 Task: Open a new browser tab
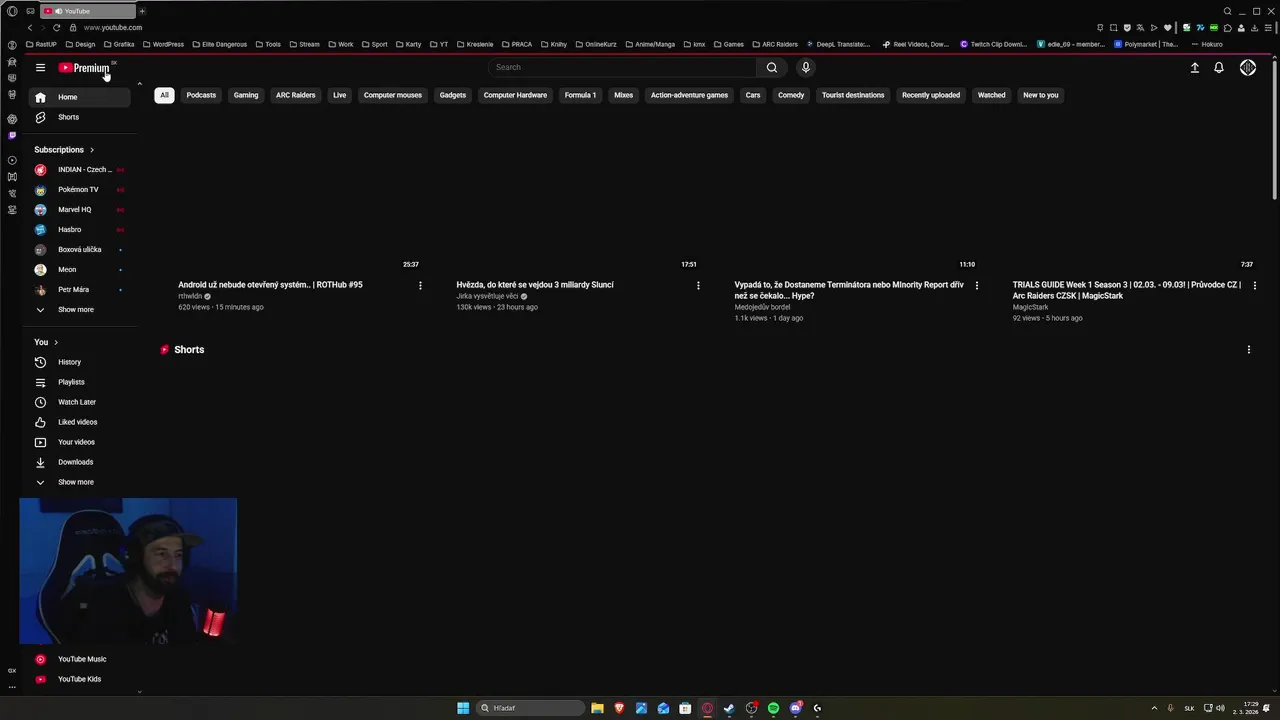142,11
